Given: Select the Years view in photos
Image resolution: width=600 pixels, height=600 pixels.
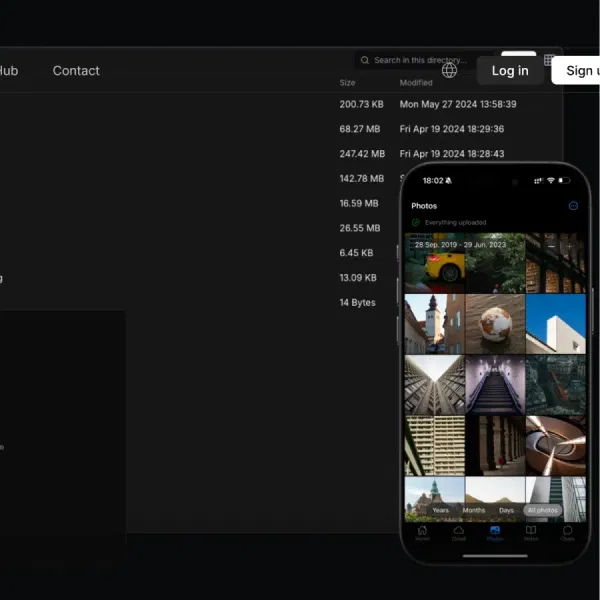Looking at the screenshot, I should click(x=440, y=510).
